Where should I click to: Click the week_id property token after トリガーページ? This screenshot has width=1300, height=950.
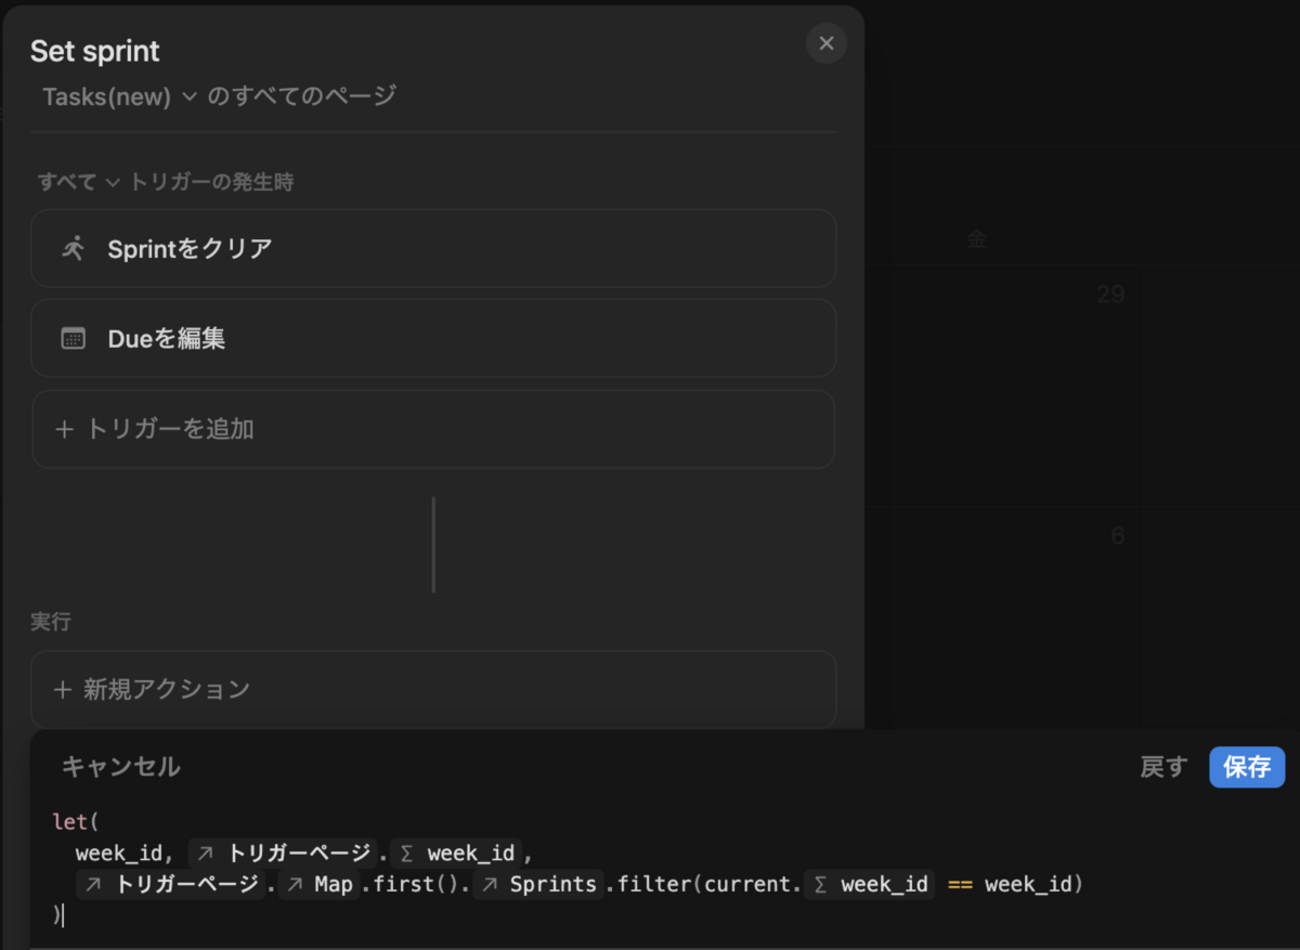click(457, 853)
